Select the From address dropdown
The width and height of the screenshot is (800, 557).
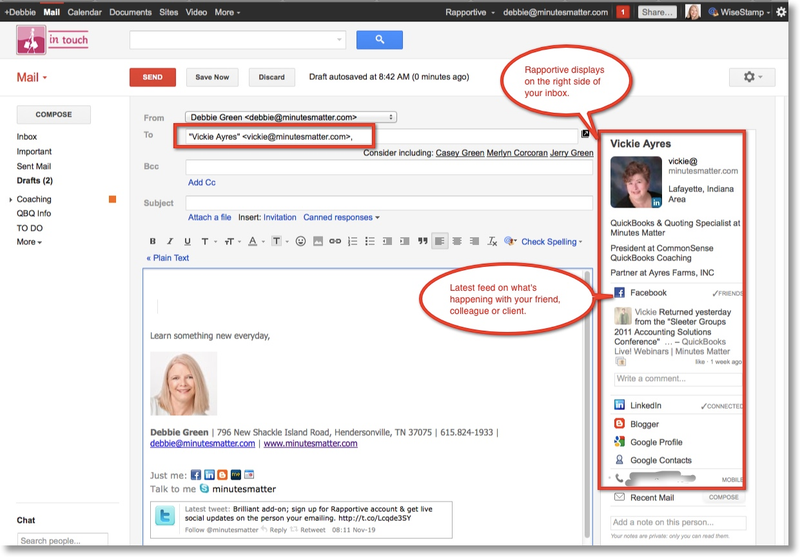click(x=291, y=117)
